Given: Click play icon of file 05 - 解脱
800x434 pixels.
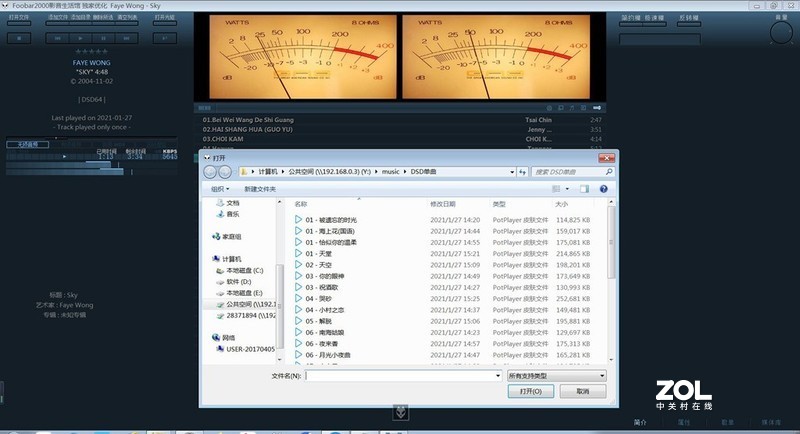Looking at the screenshot, I should coord(298,321).
